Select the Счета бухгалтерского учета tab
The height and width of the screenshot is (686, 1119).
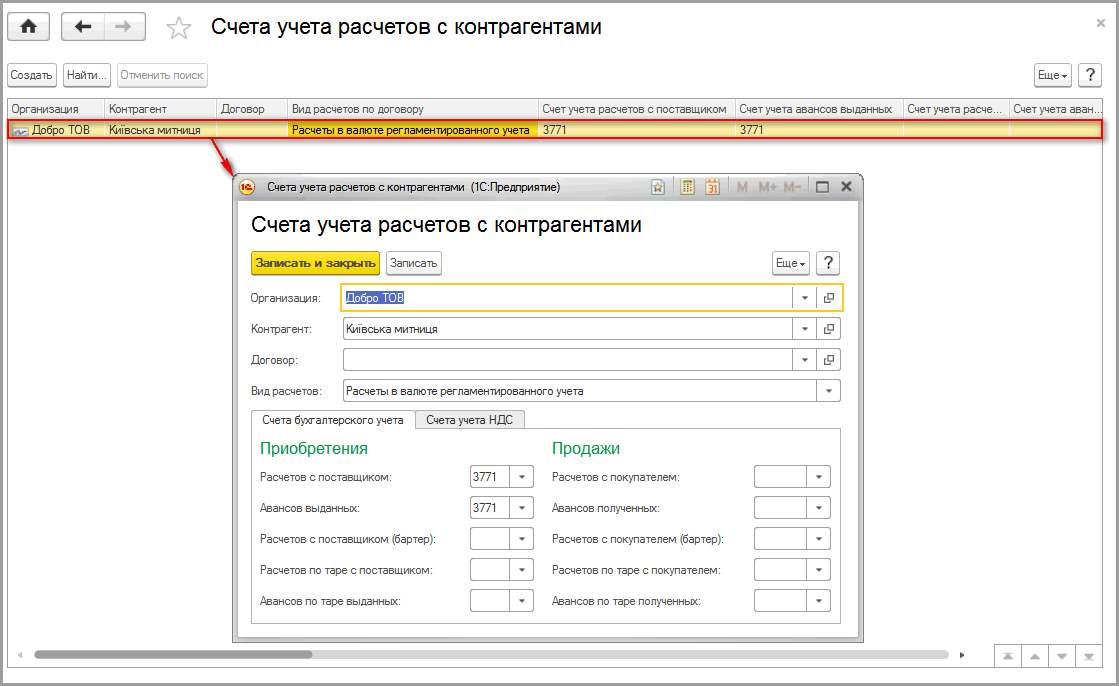(x=333, y=420)
